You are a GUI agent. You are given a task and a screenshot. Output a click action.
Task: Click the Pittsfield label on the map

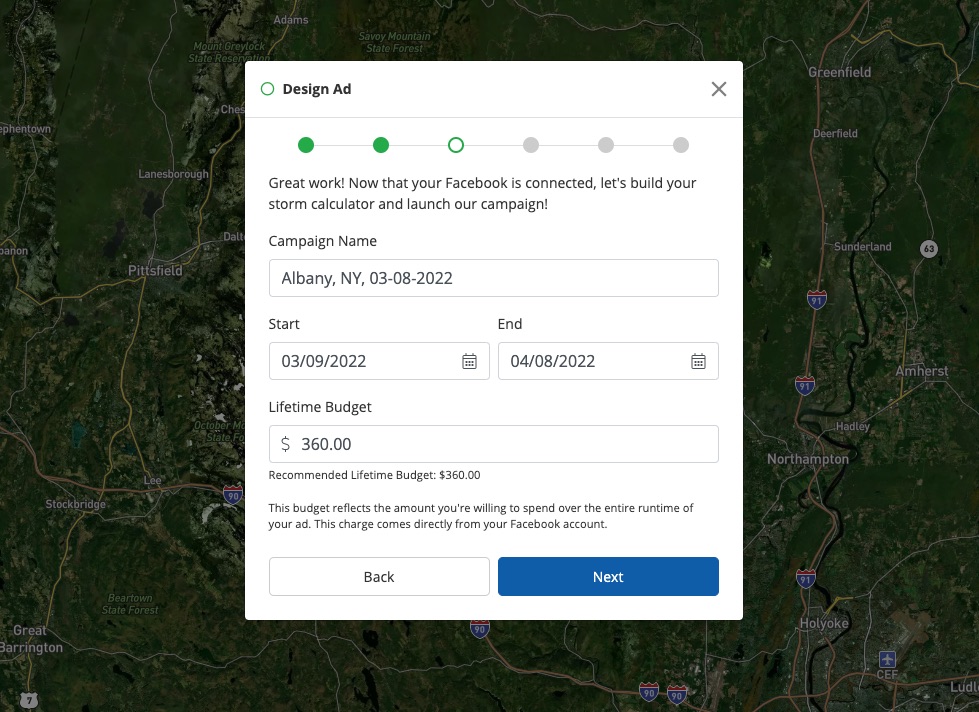coord(155,271)
